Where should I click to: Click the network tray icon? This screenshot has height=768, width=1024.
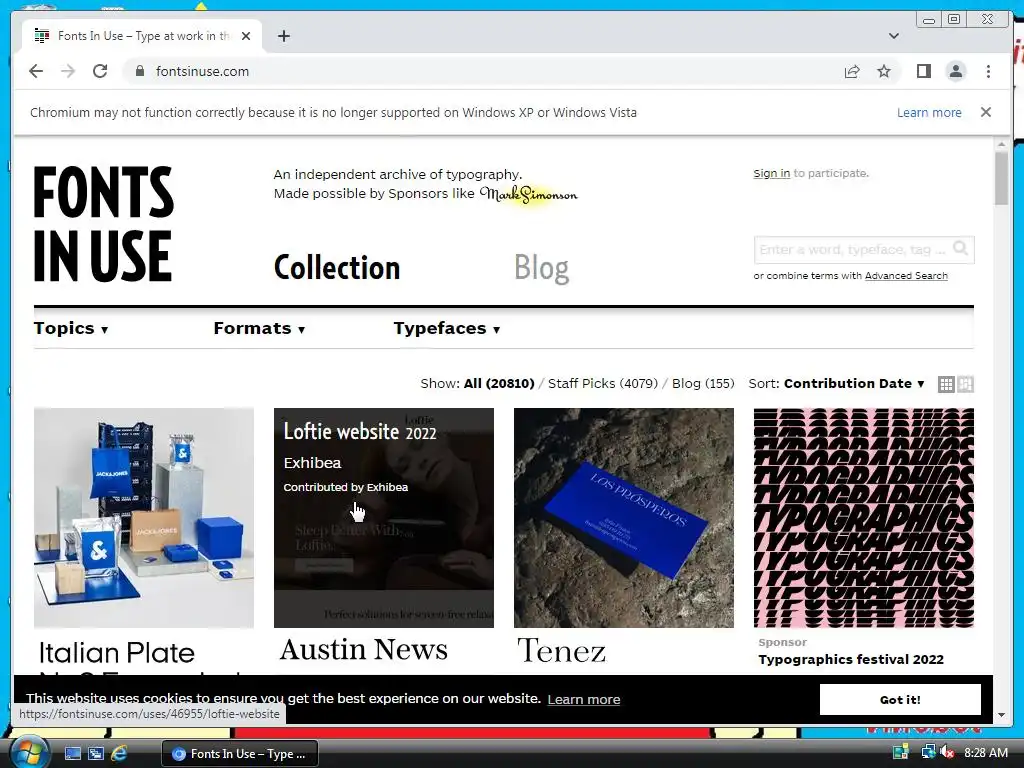[x=927, y=752]
